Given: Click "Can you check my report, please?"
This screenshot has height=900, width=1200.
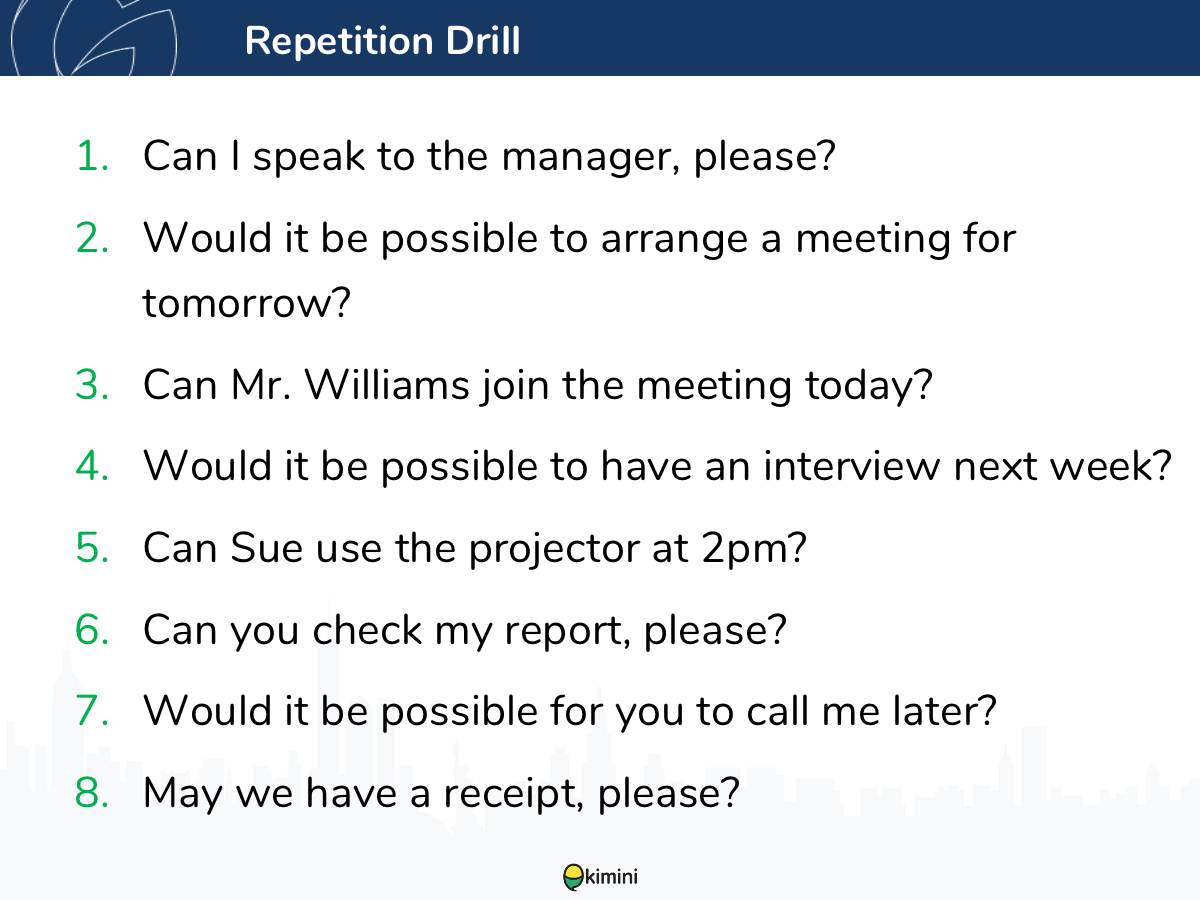Looking at the screenshot, I should point(465,632).
